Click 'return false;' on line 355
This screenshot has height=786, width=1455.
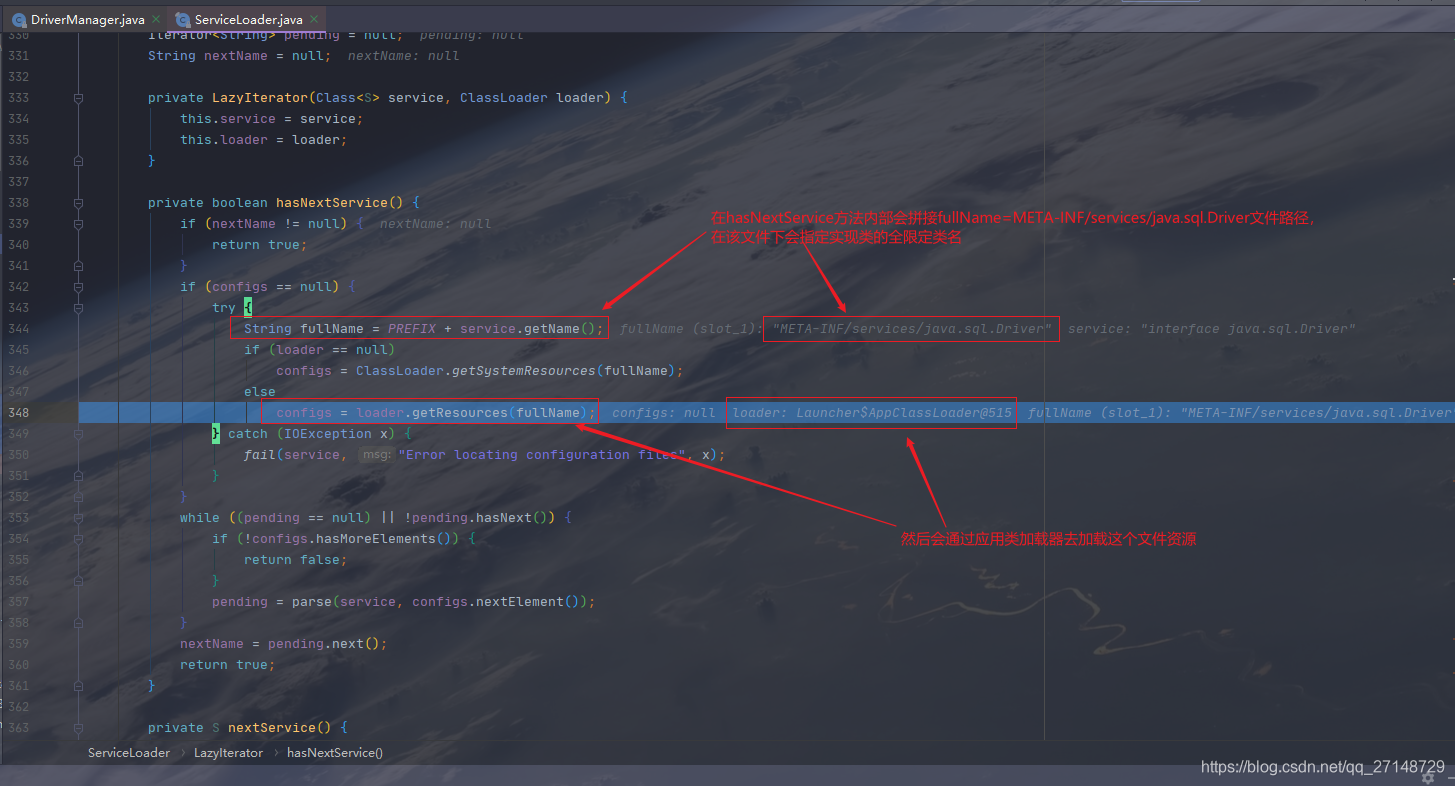[295, 560]
